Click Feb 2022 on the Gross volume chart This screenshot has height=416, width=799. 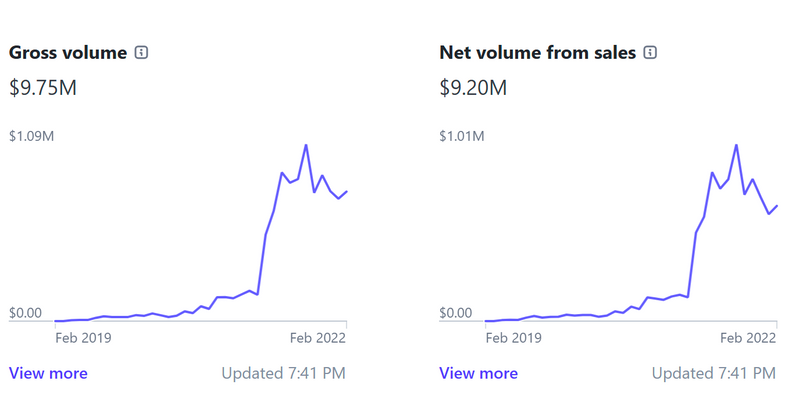tap(317, 337)
